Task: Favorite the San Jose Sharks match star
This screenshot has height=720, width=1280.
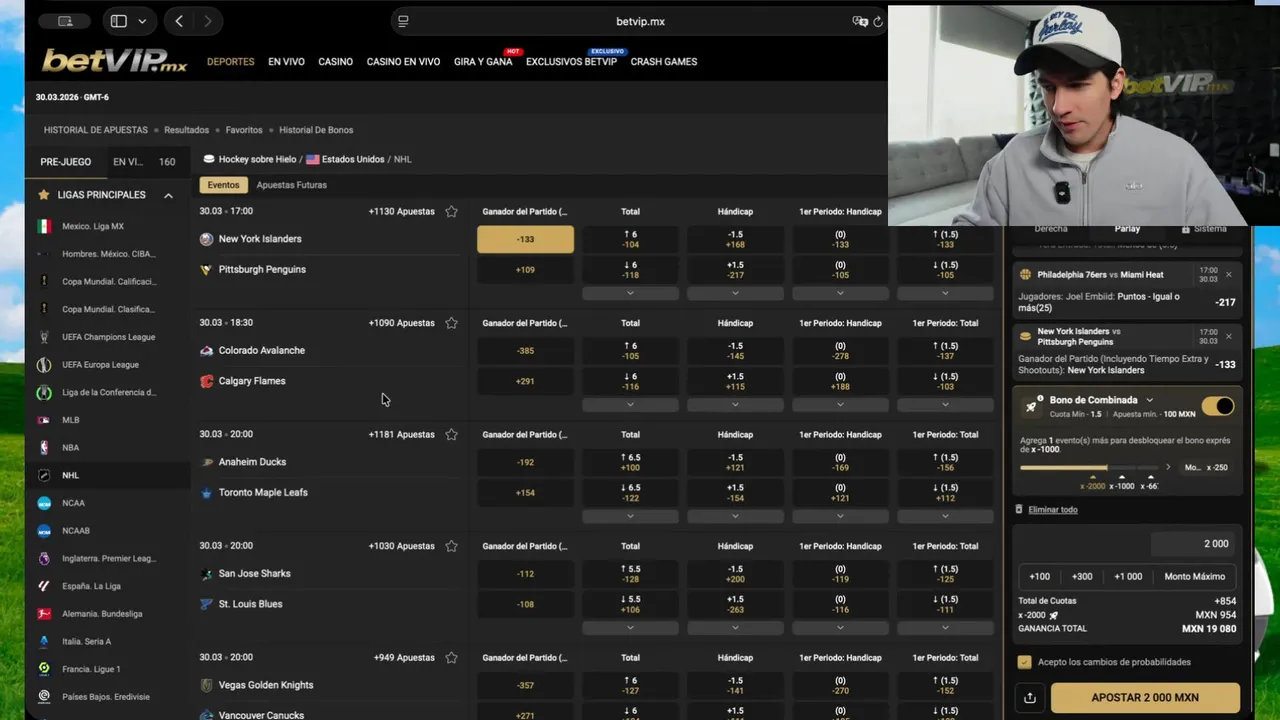Action: (451, 546)
